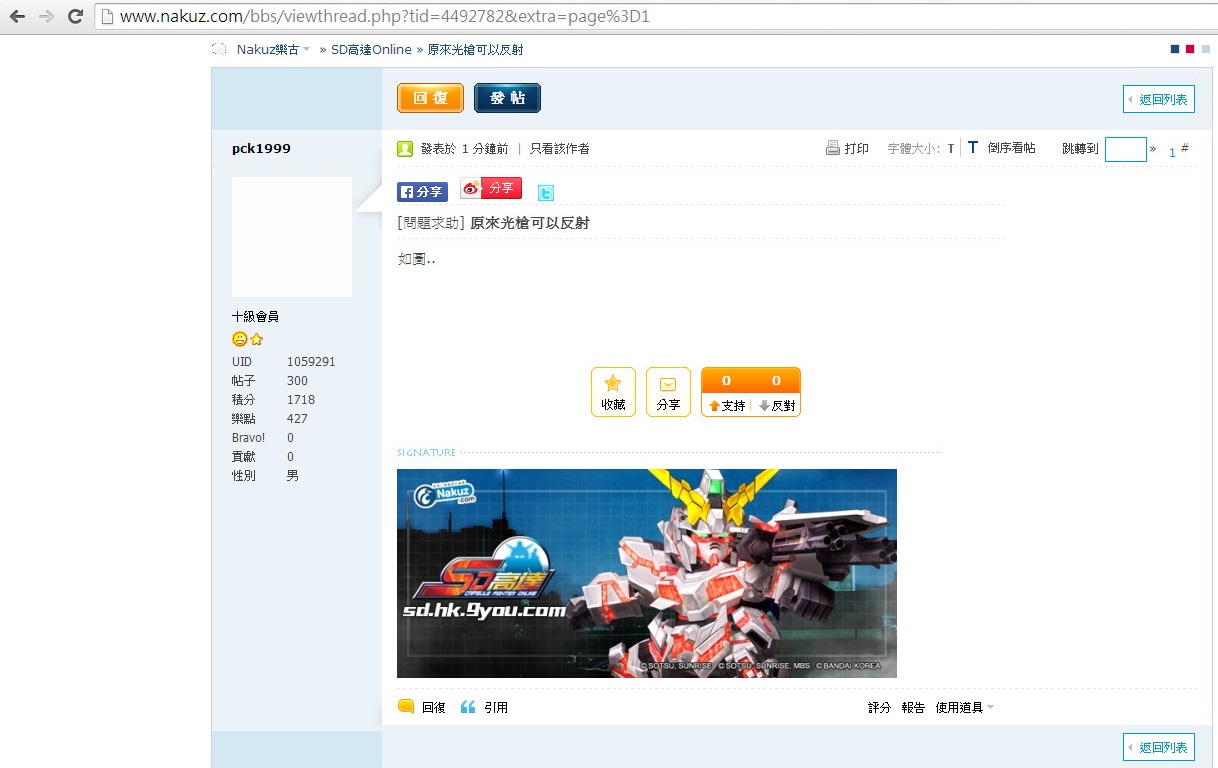This screenshot has width=1218, height=768.
Task: Click the 樂點 value 427
Action: (x=297, y=419)
